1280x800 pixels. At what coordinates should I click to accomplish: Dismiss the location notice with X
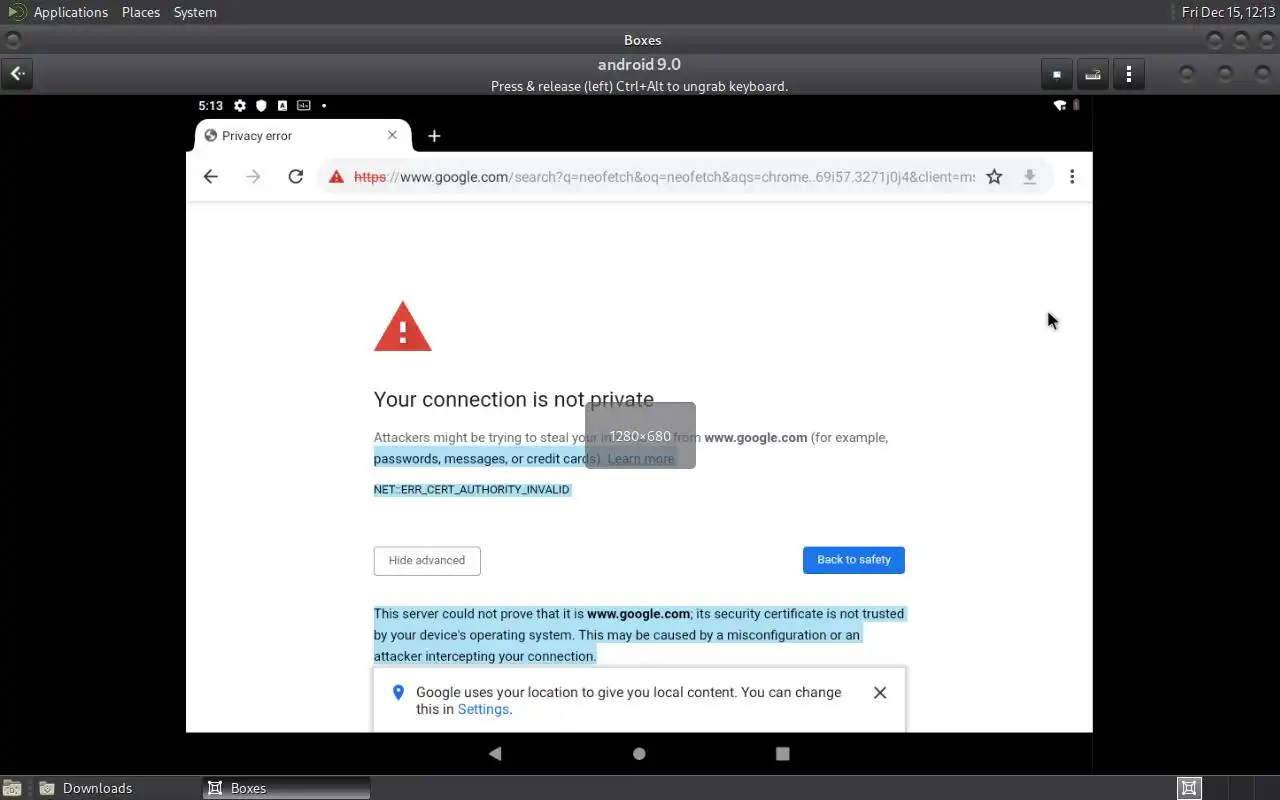(x=880, y=692)
